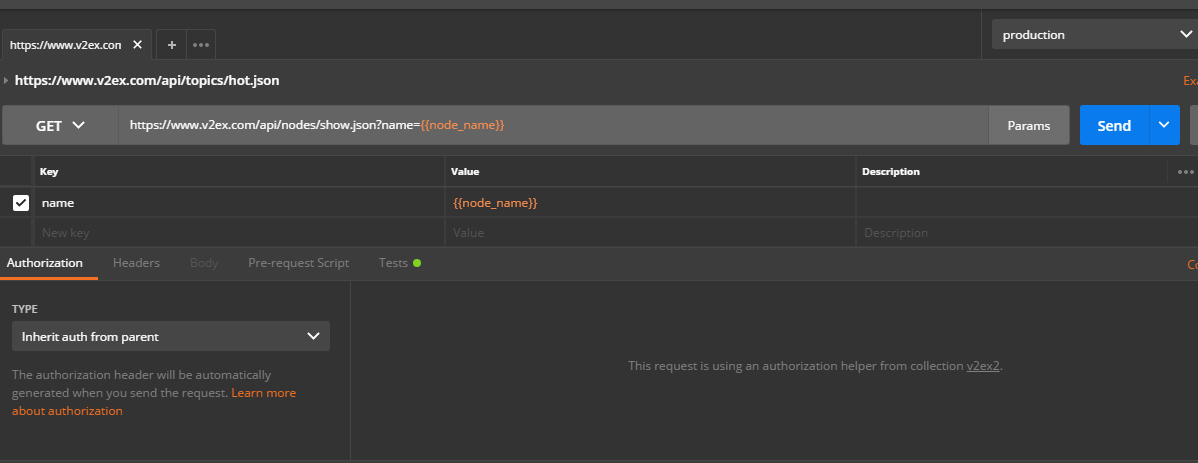Switch to the Authorization tab
Image resolution: width=1198 pixels, height=463 pixels.
[x=44, y=263]
